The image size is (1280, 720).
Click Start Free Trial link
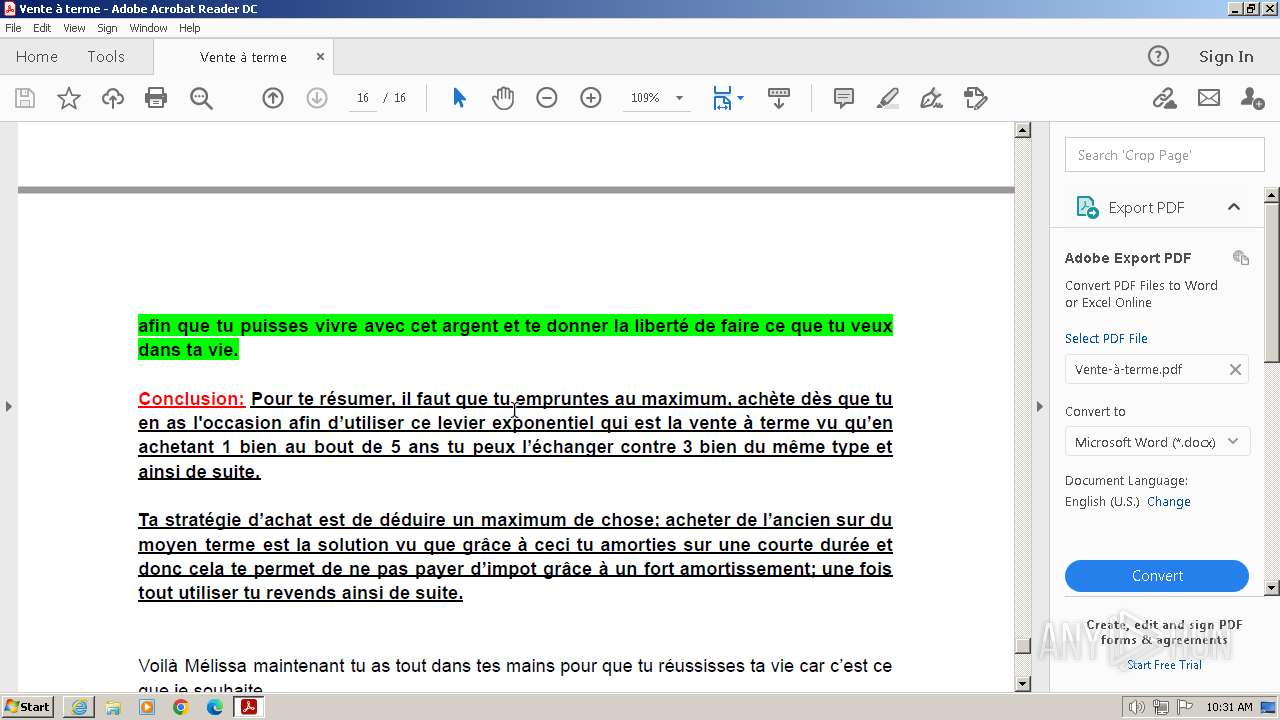click(1164, 665)
